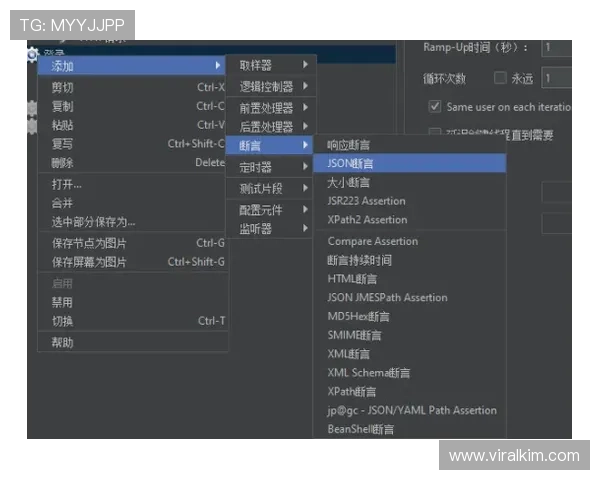Click the 循环次数 input field
600x480 pixels.
pos(557,78)
